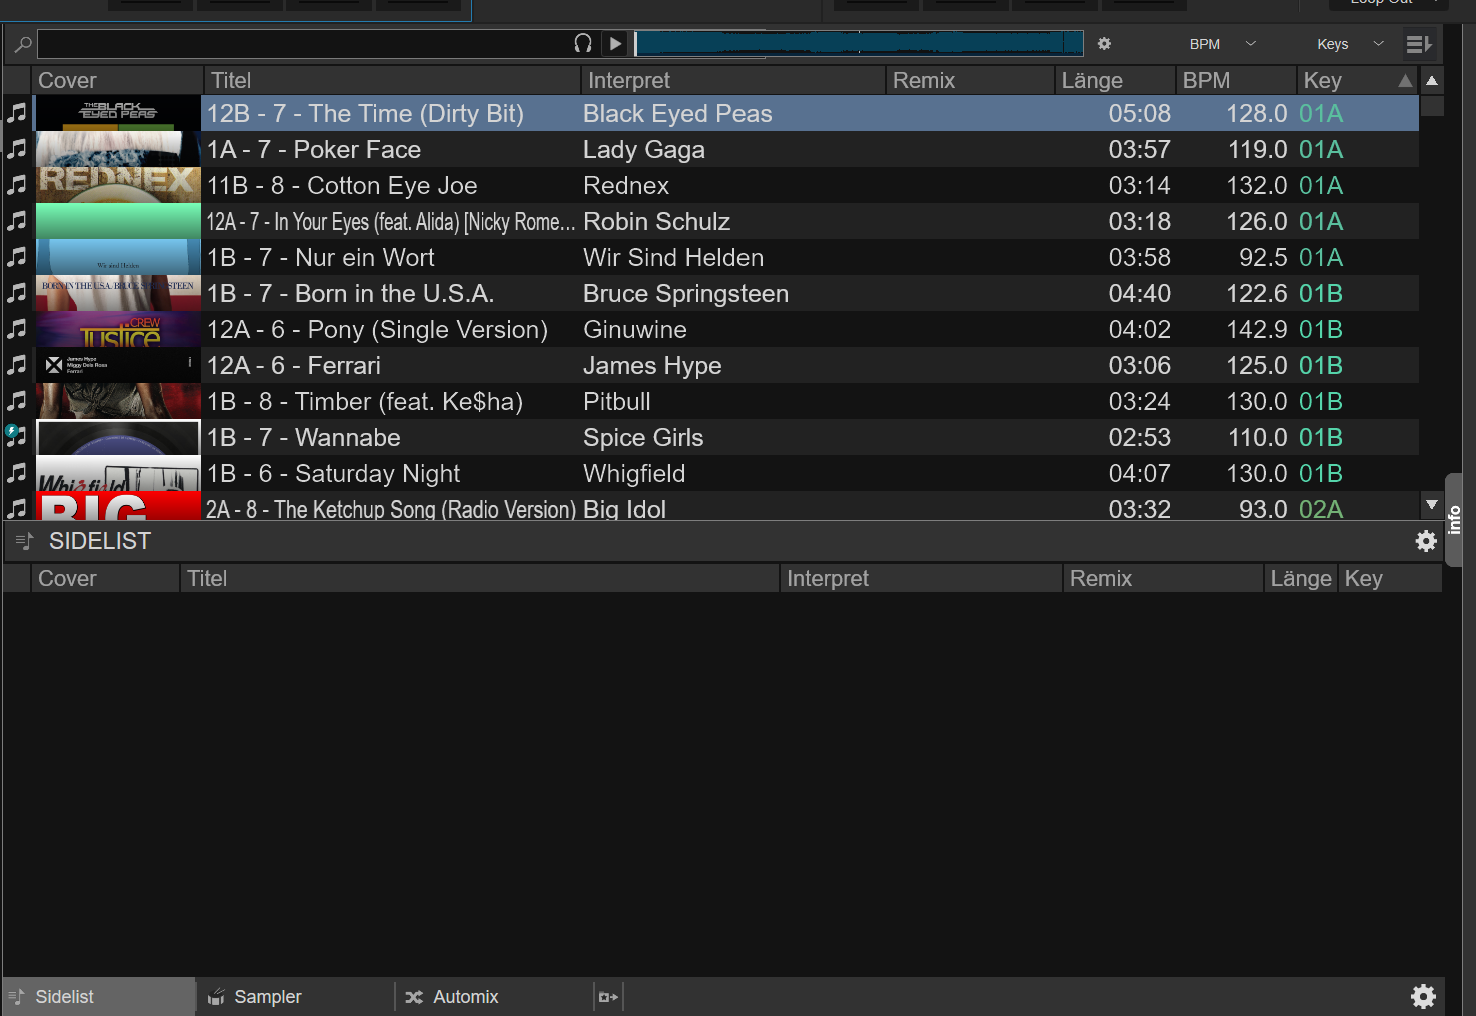Select track Poker Face title

[x=314, y=149]
